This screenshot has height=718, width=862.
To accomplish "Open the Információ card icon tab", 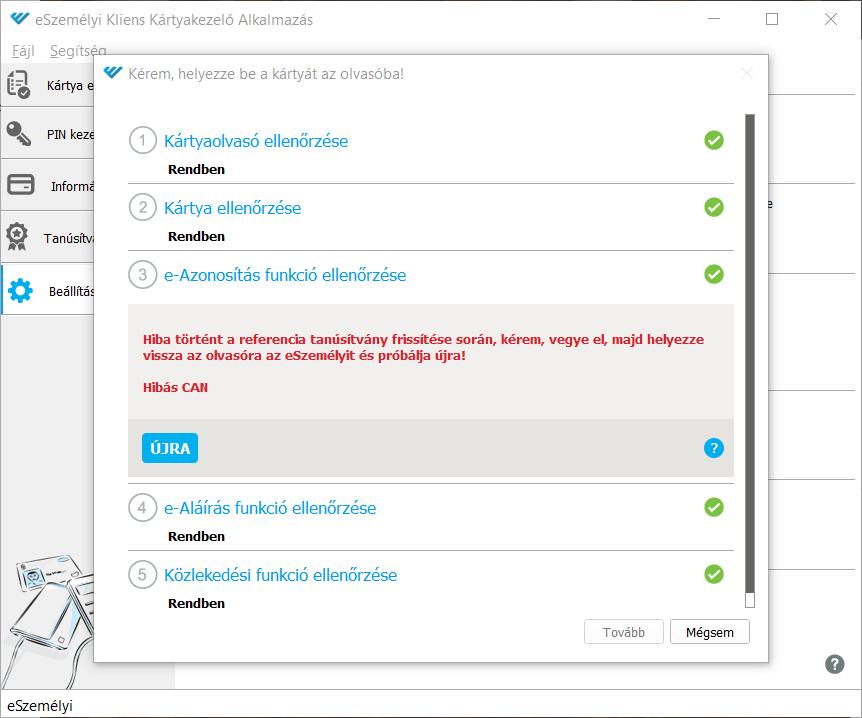I will pyautogui.click(x=21, y=185).
